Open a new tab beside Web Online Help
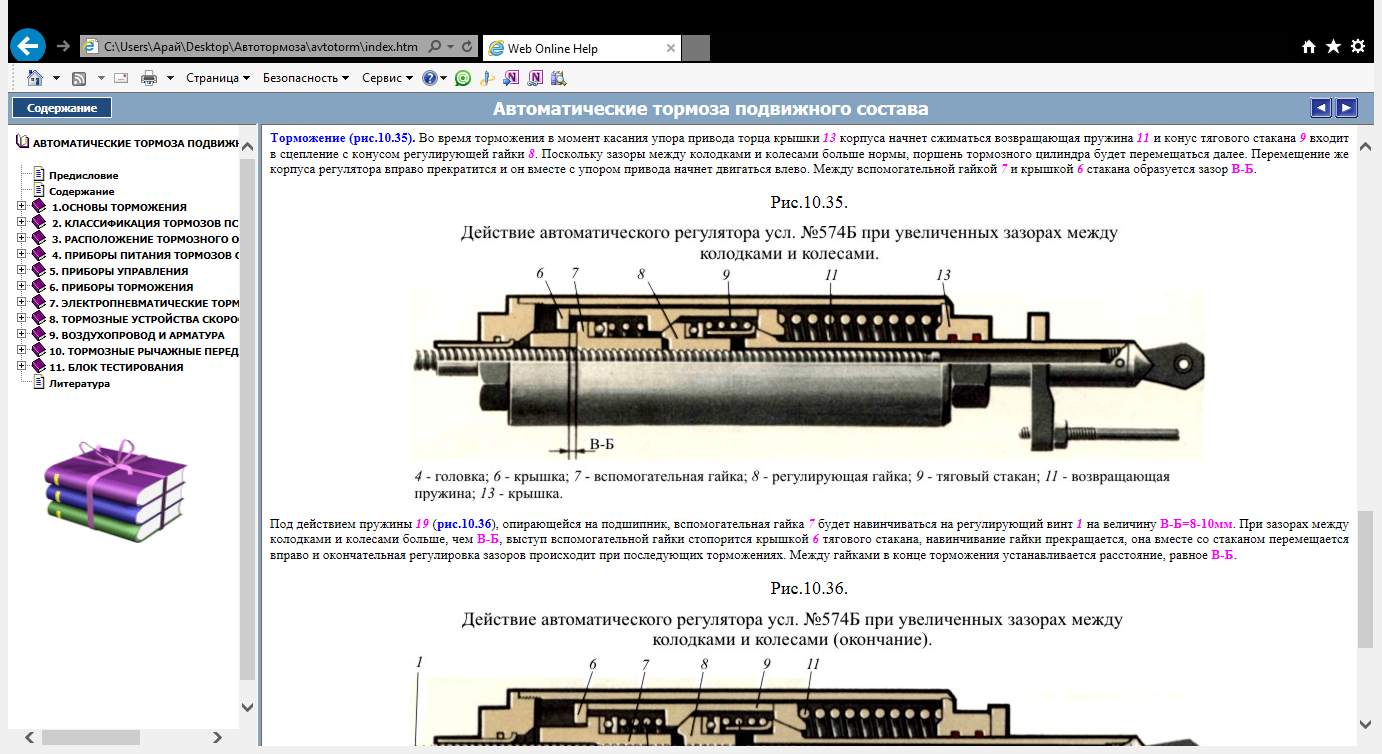 tap(697, 48)
